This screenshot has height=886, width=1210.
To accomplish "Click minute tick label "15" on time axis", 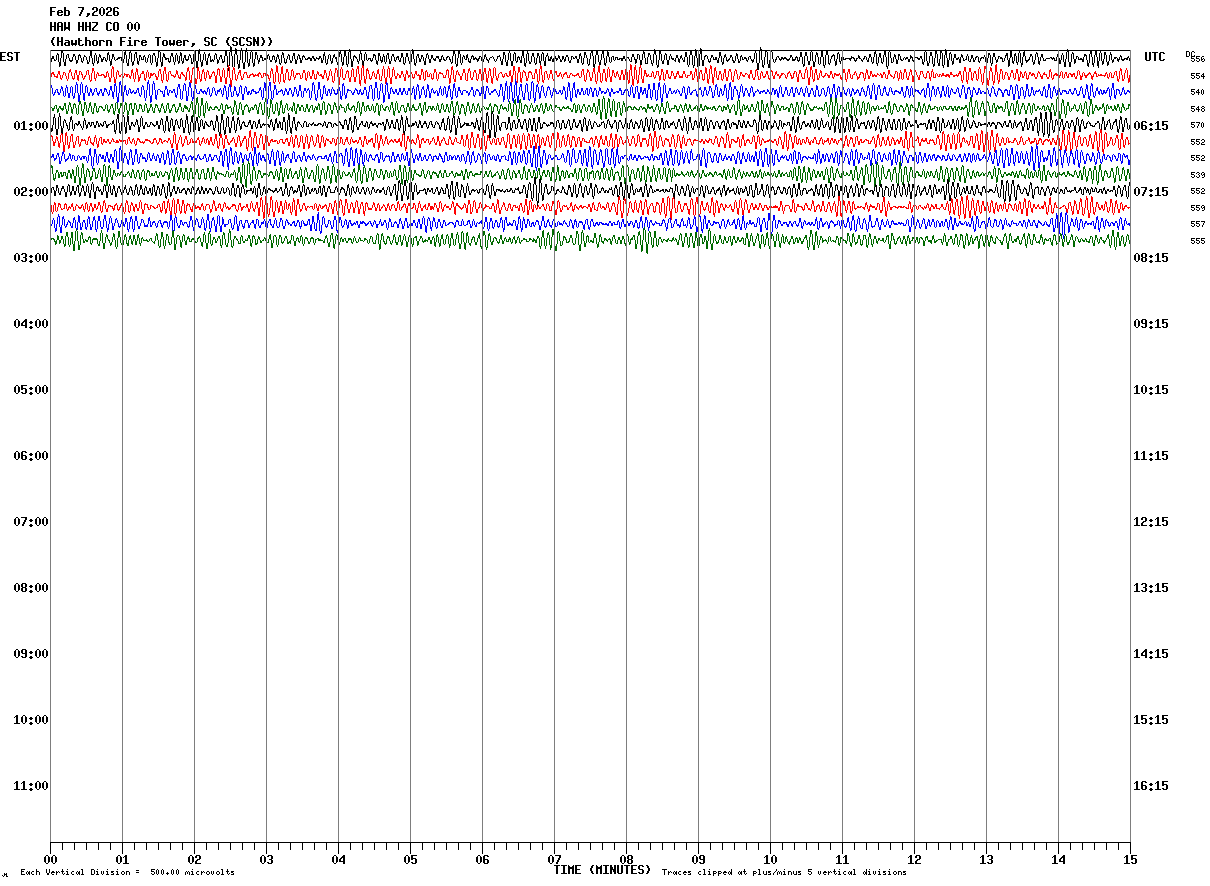I will click(x=1130, y=859).
